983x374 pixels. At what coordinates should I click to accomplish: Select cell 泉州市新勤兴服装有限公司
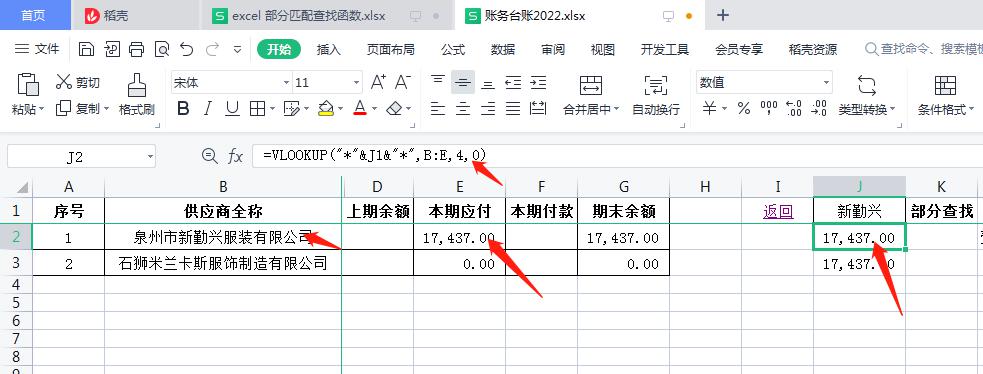(x=223, y=237)
